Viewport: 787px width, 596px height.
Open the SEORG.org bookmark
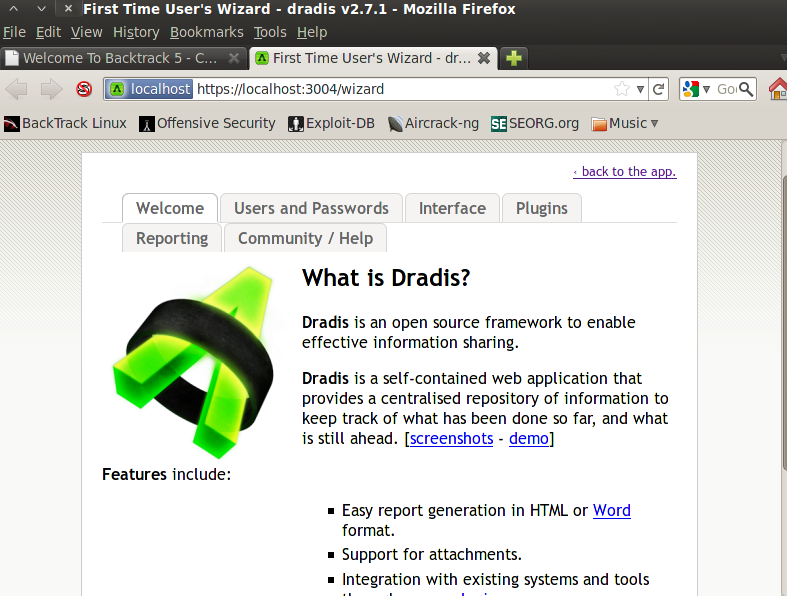[x=535, y=124]
